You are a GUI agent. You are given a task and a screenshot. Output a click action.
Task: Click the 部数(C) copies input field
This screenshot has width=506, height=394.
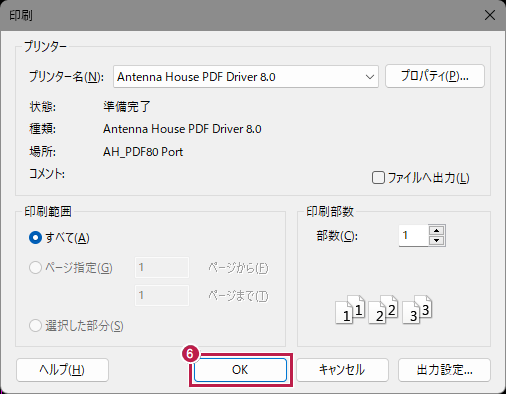[413, 236]
